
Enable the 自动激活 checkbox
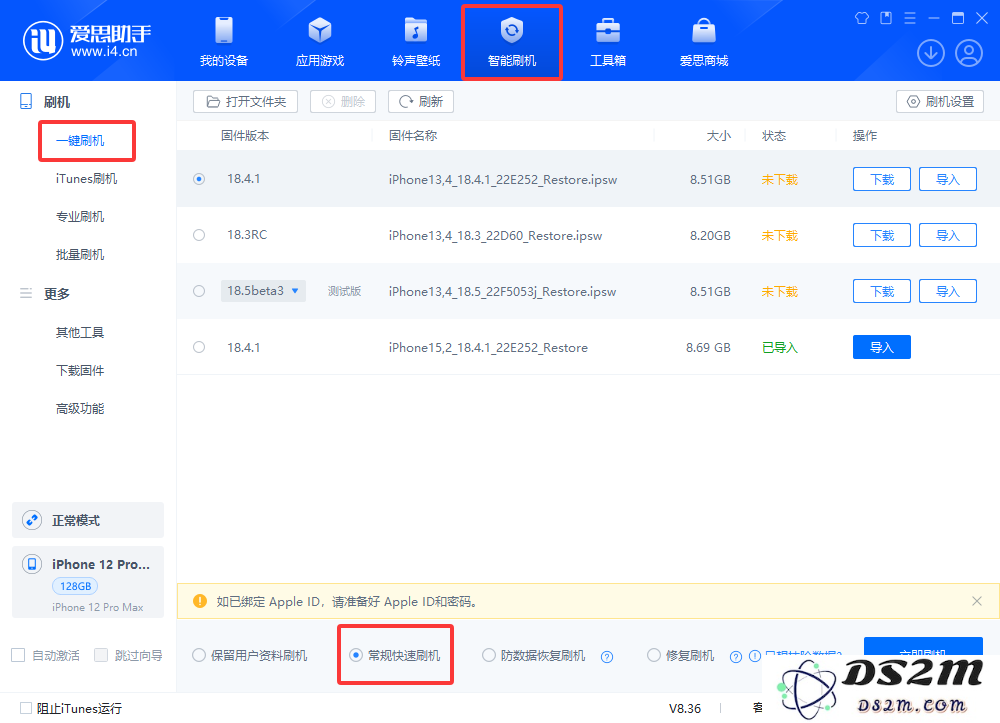pyautogui.click(x=18, y=655)
